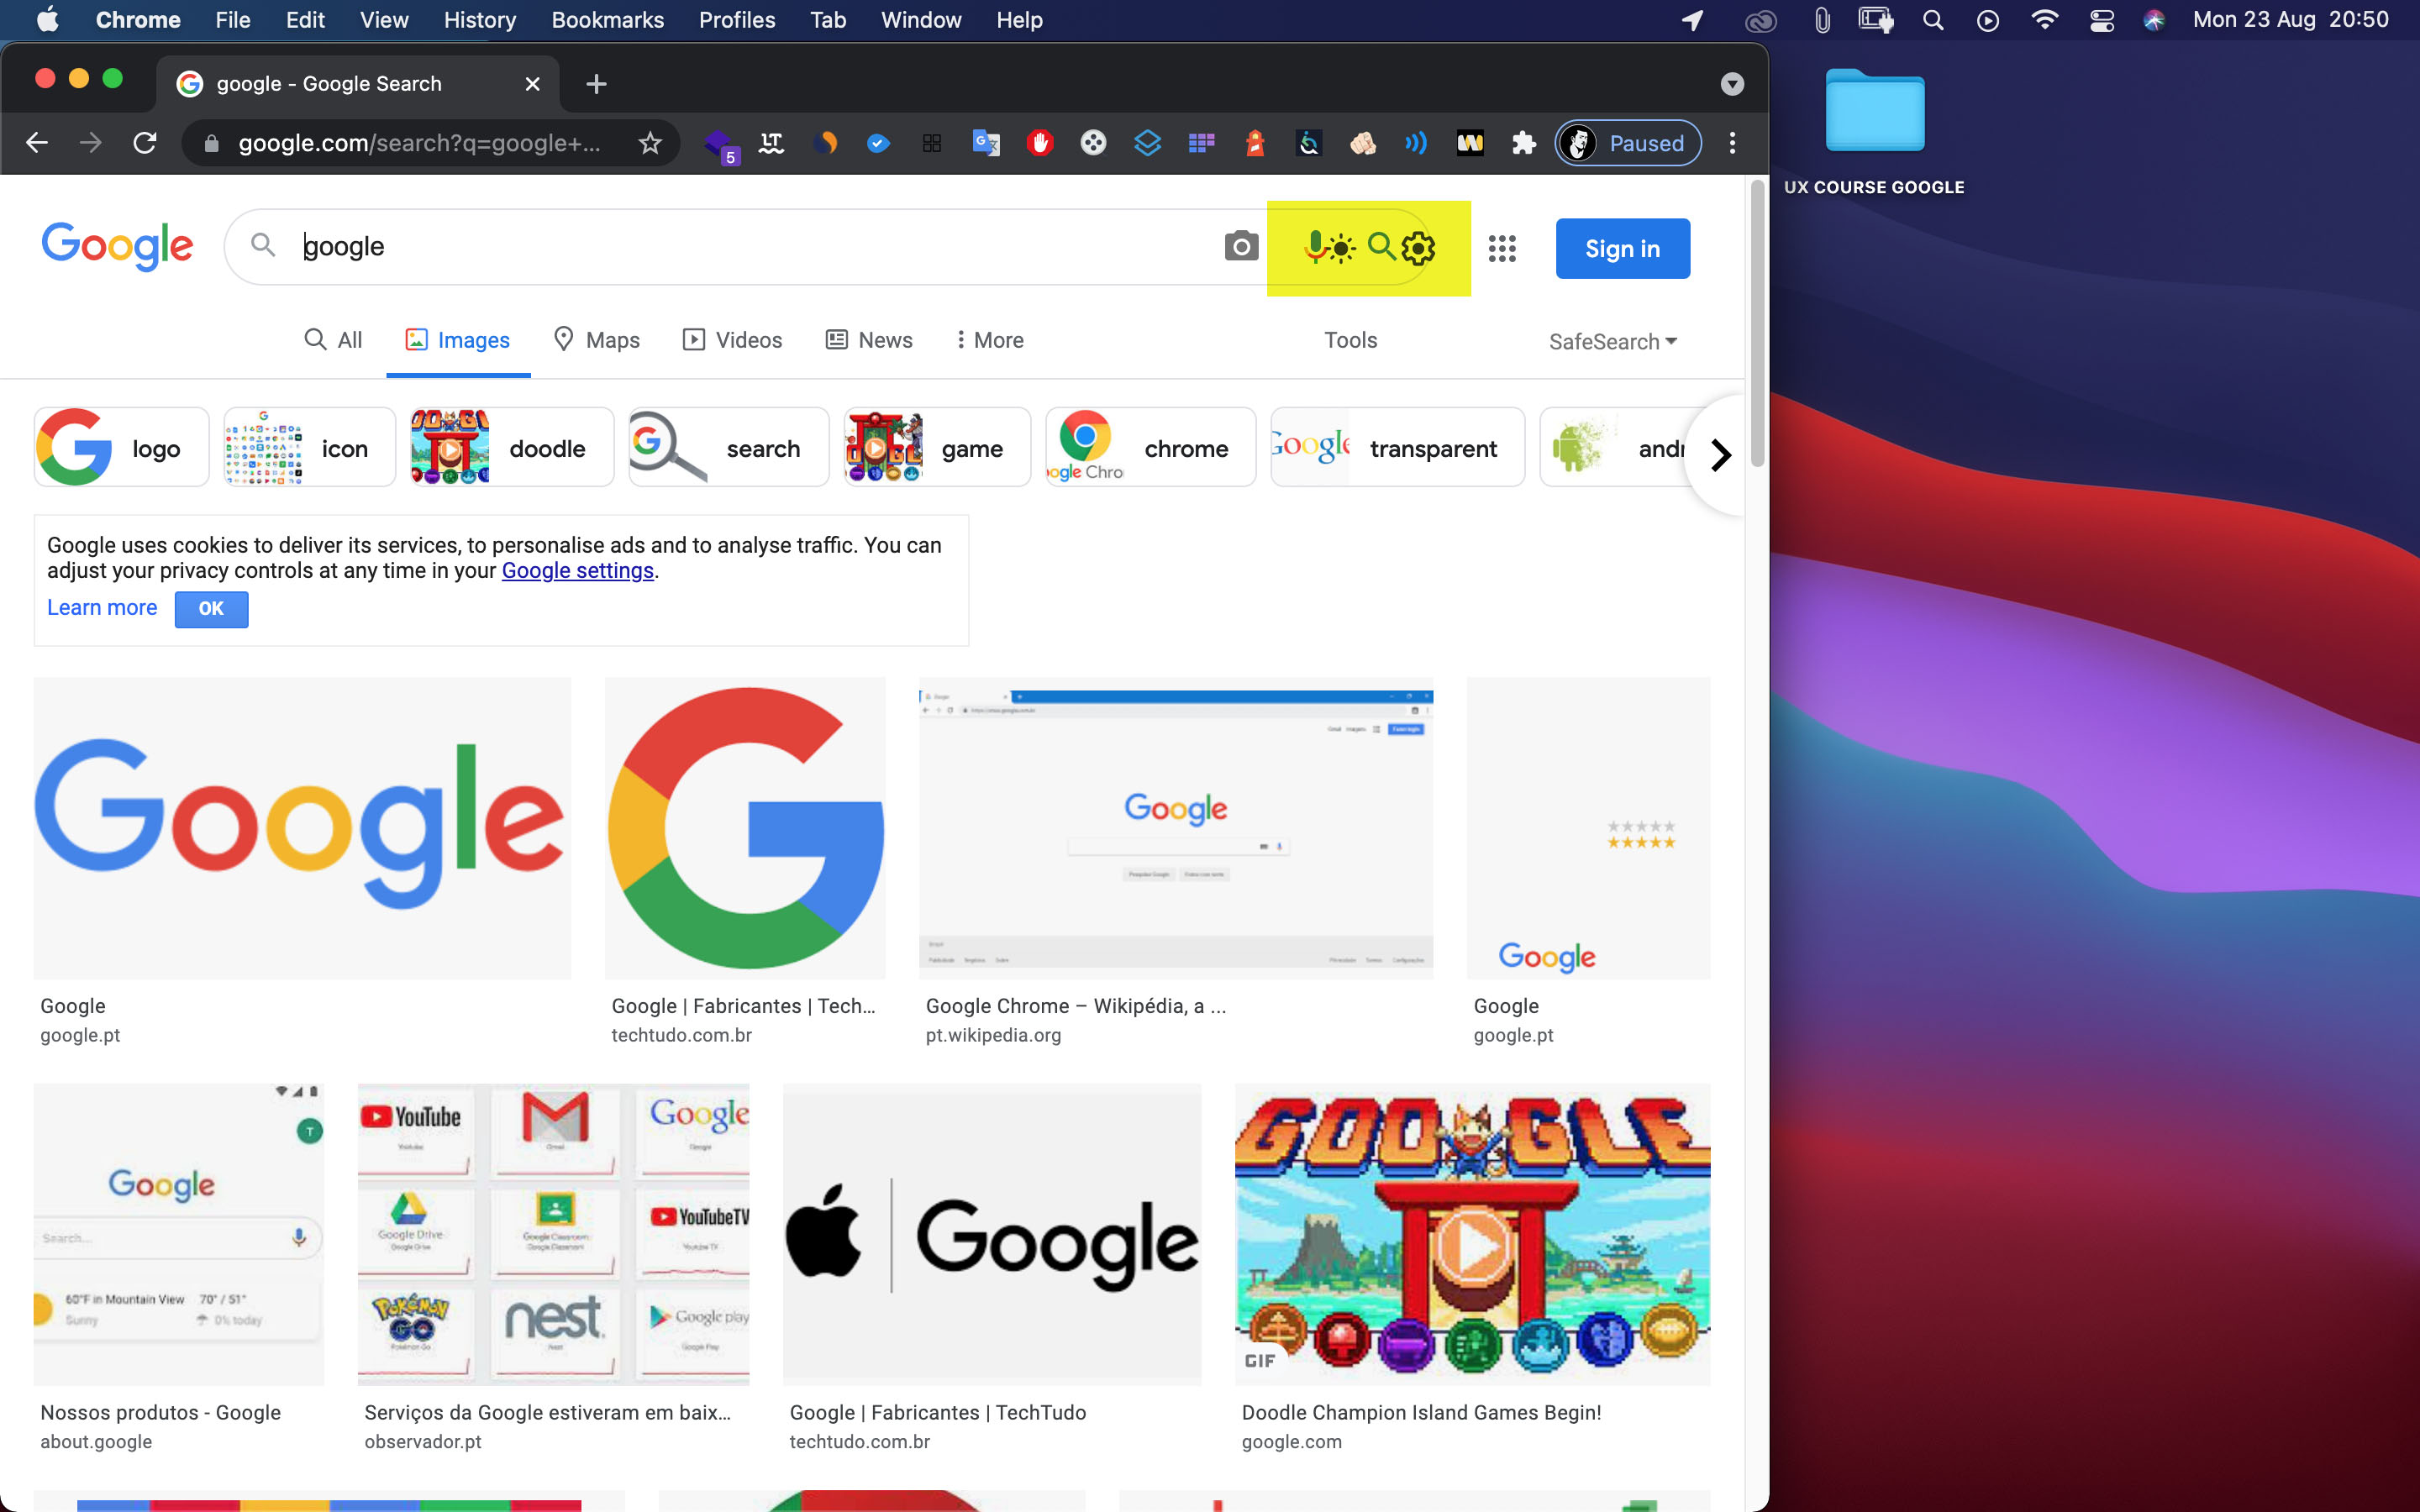The height and width of the screenshot is (1512, 2420).
Task: Select the "game" suggestion chip
Action: (937, 447)
